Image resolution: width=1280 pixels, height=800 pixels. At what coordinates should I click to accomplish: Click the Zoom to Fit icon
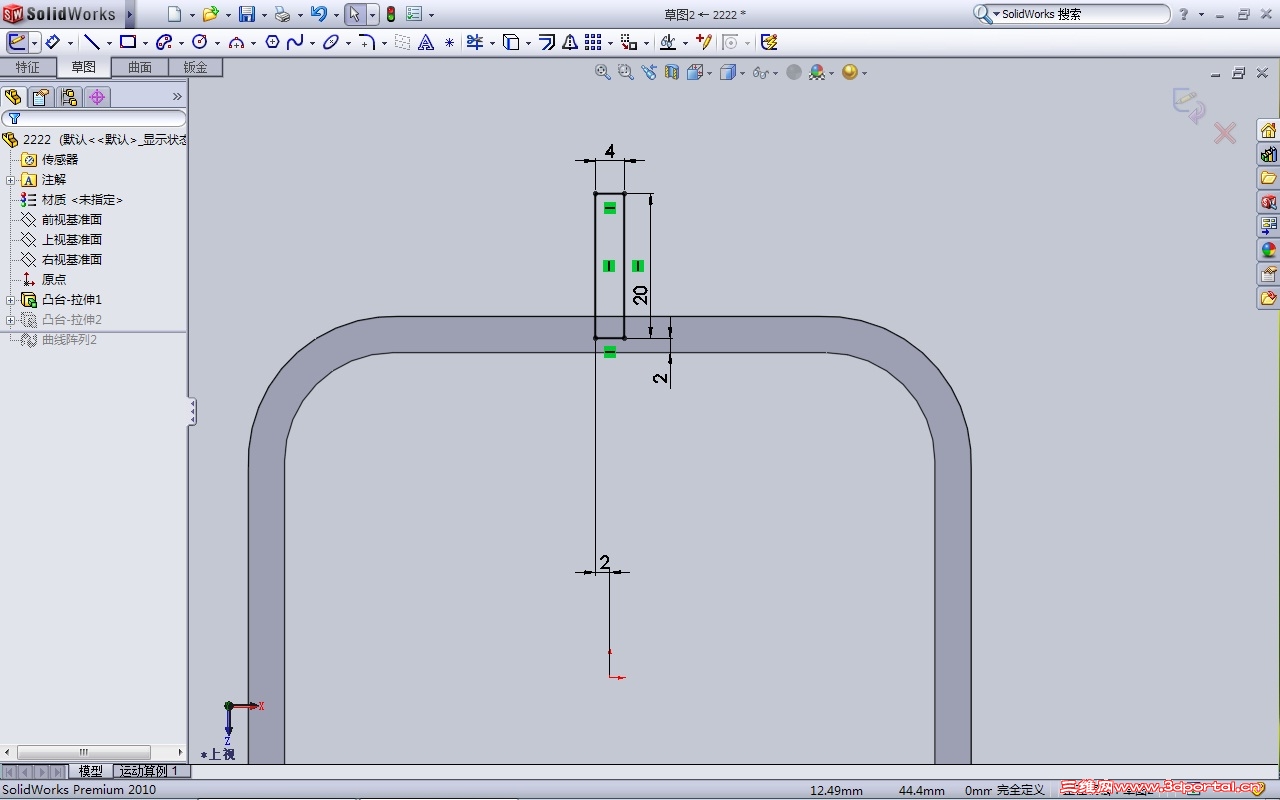603,72
